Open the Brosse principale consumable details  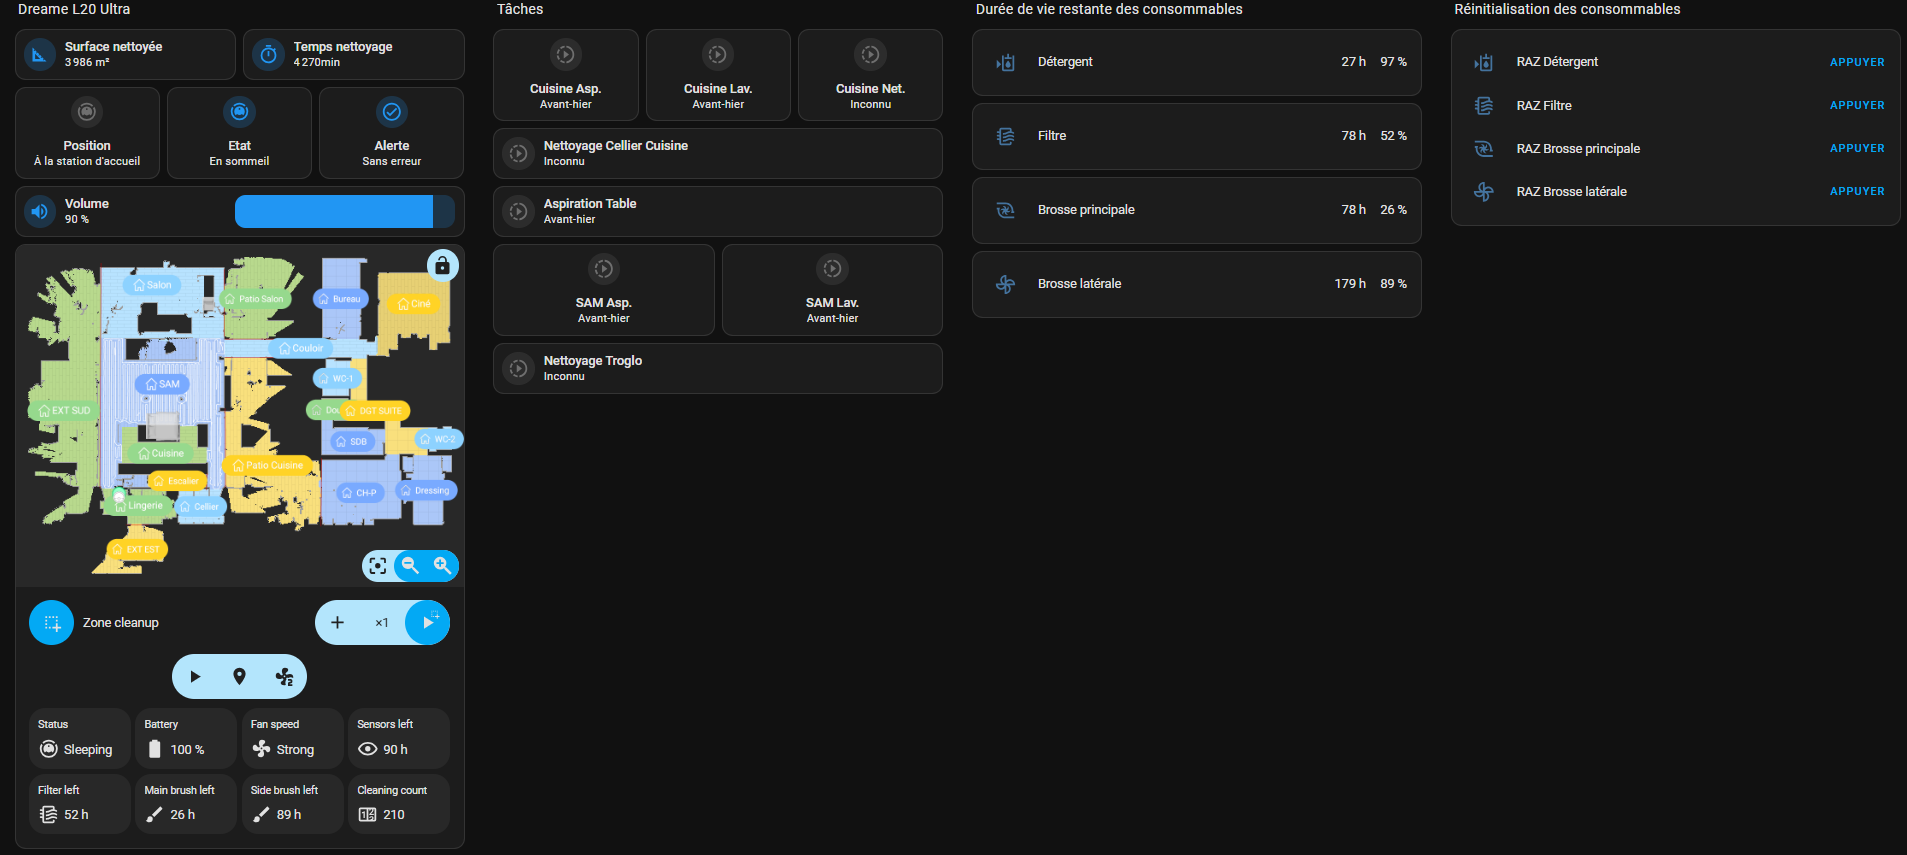[1197, 210]
